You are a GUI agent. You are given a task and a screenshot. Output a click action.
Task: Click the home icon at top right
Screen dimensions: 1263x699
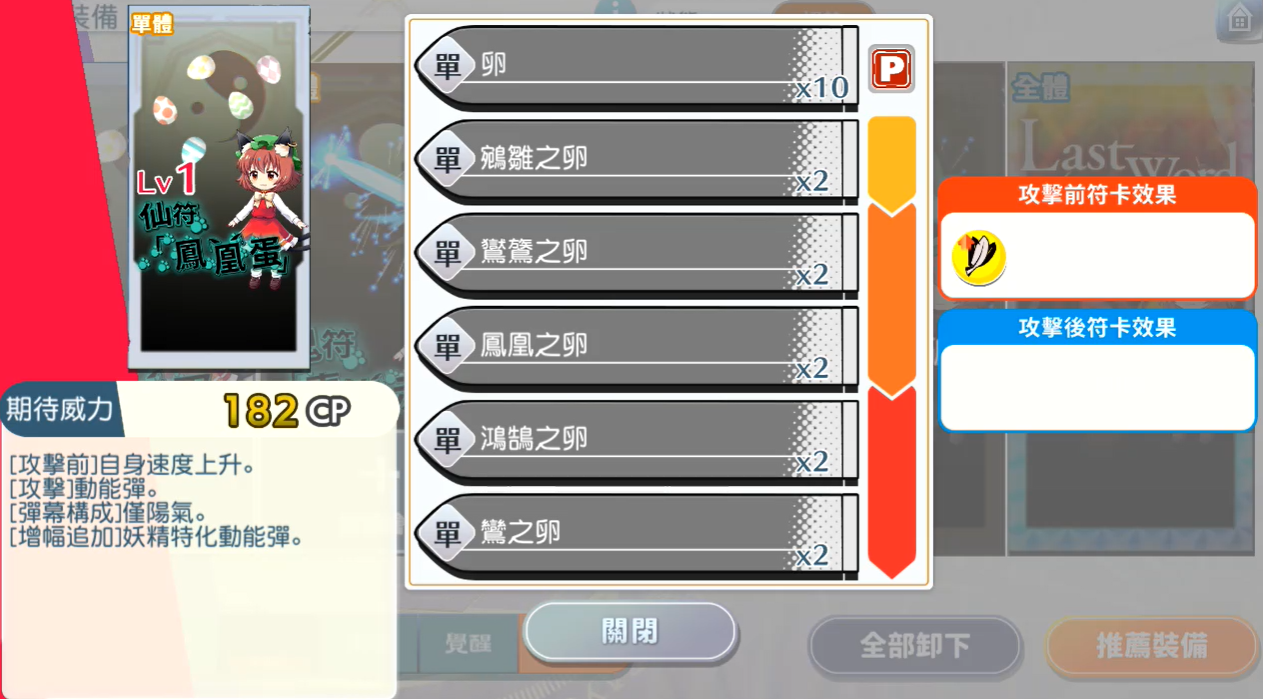[1239, 17]
